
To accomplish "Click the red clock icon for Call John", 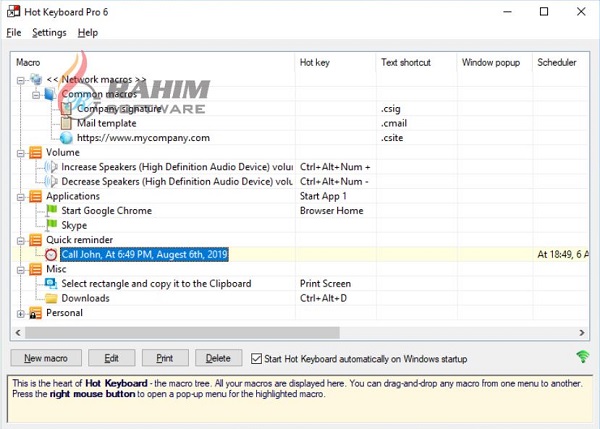I will (51, 254).
